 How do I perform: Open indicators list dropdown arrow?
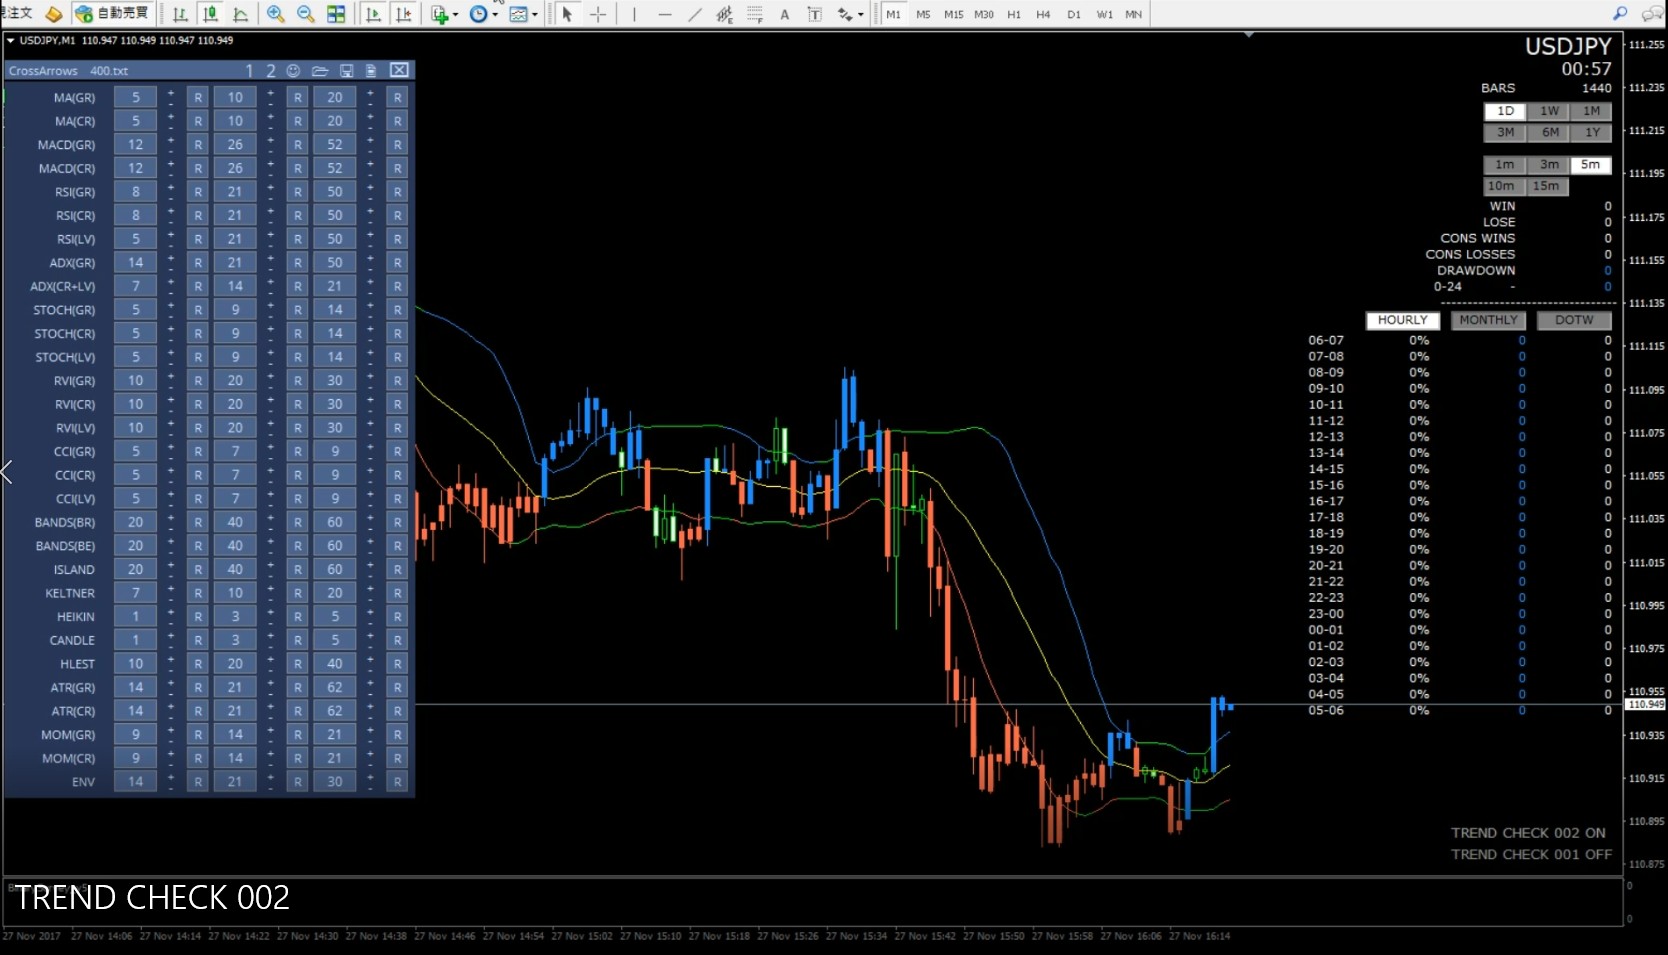pyautogui.click(x=456, y=15)
